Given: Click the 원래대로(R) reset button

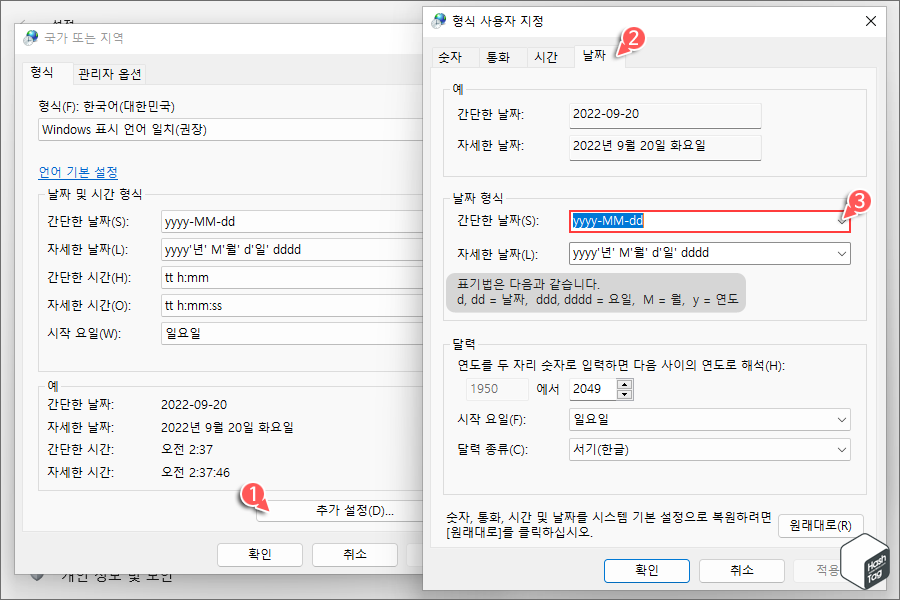Looking at the screenshot, I should (x=820, y=525).
